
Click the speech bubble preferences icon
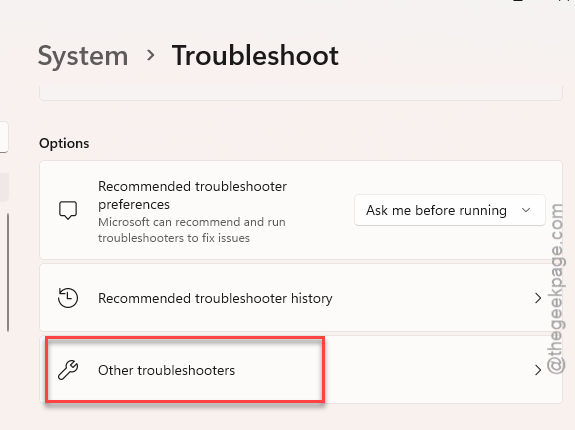68,210
